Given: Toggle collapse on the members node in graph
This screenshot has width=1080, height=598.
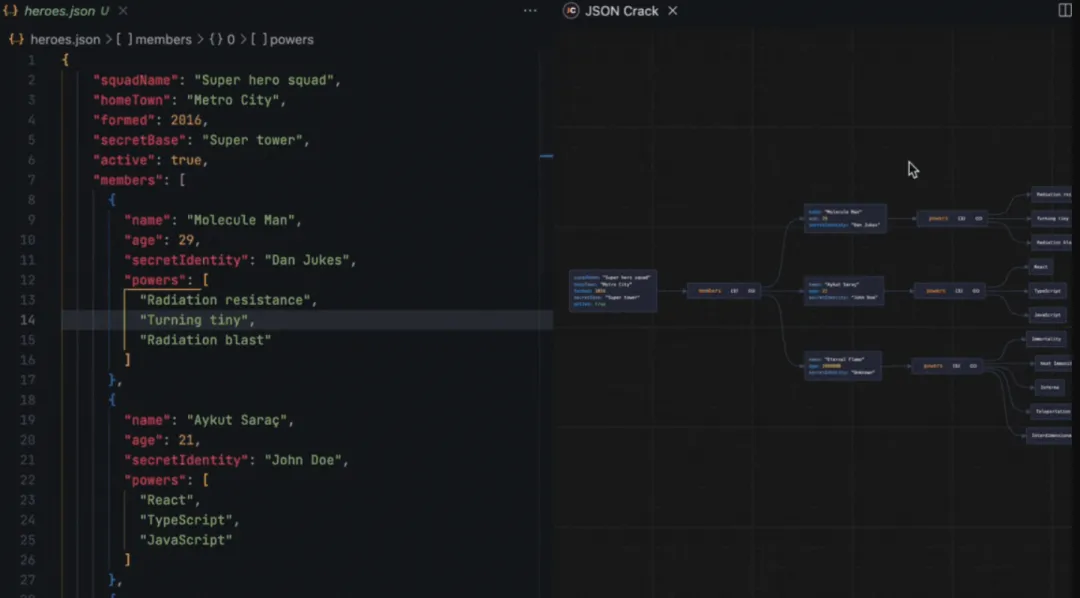Looking at the screenshot, I should click(x=750, y=290).
